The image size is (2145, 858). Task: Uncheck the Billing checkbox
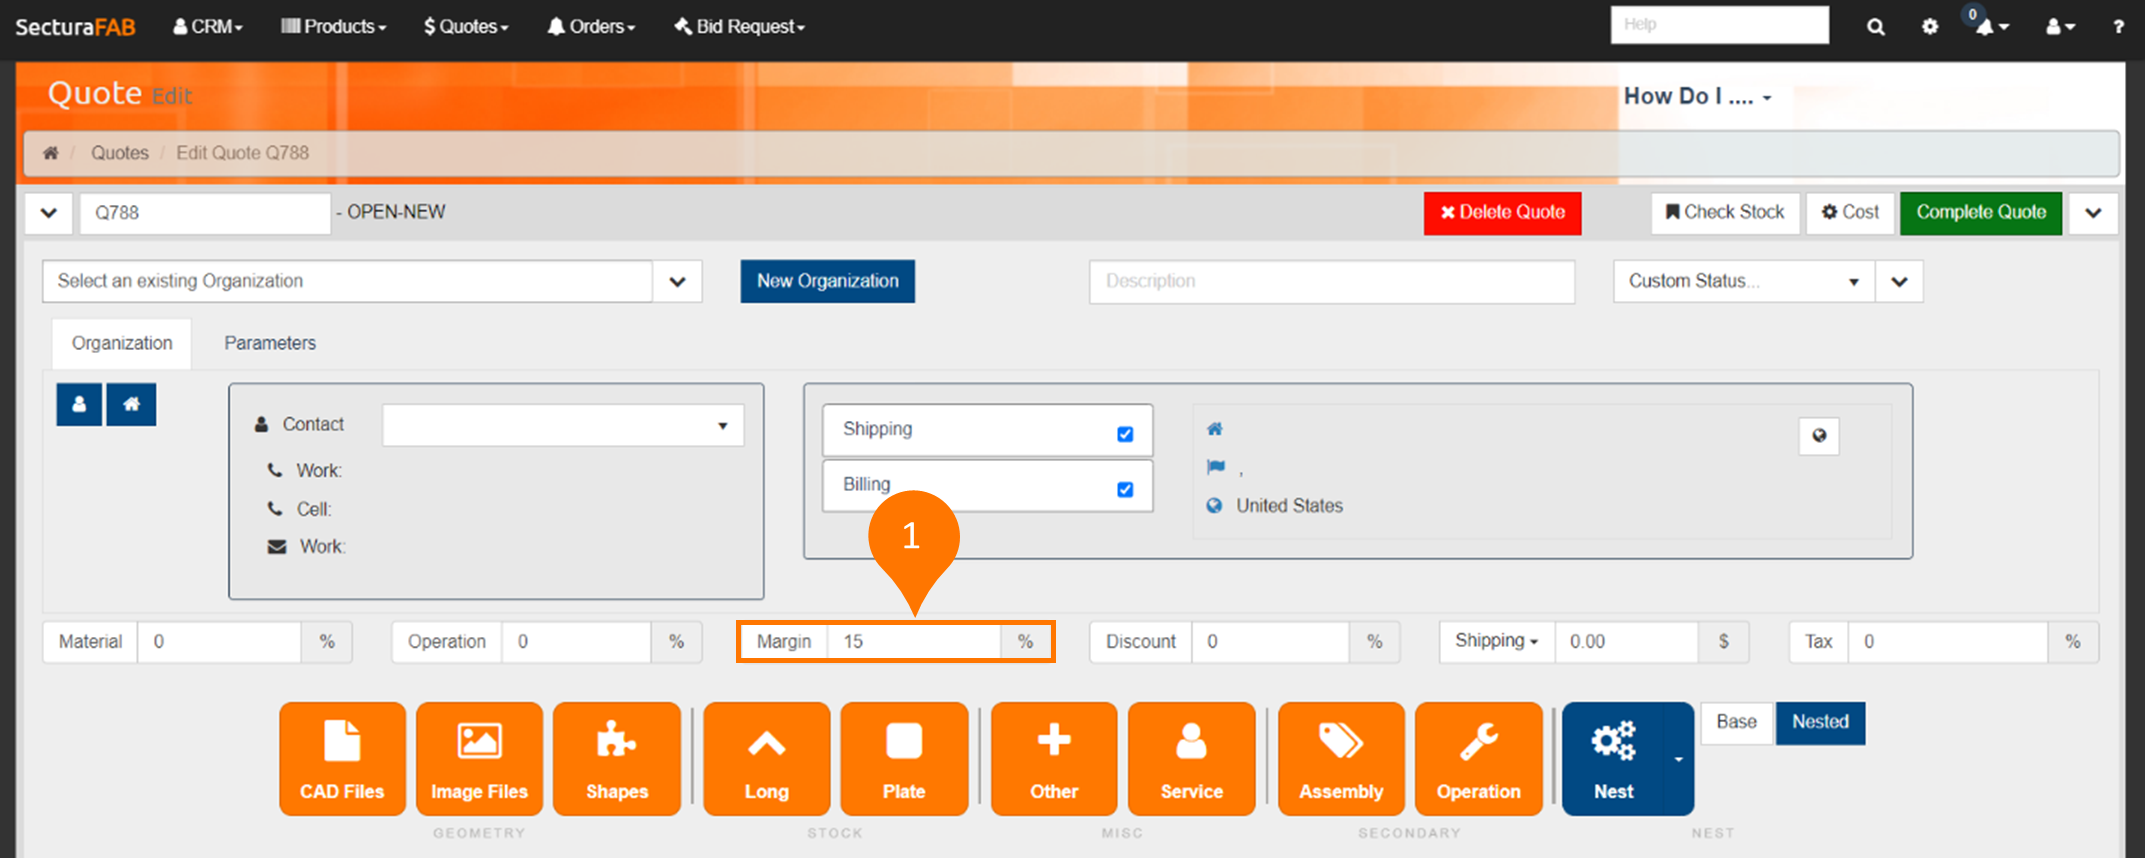point(1125,489)
